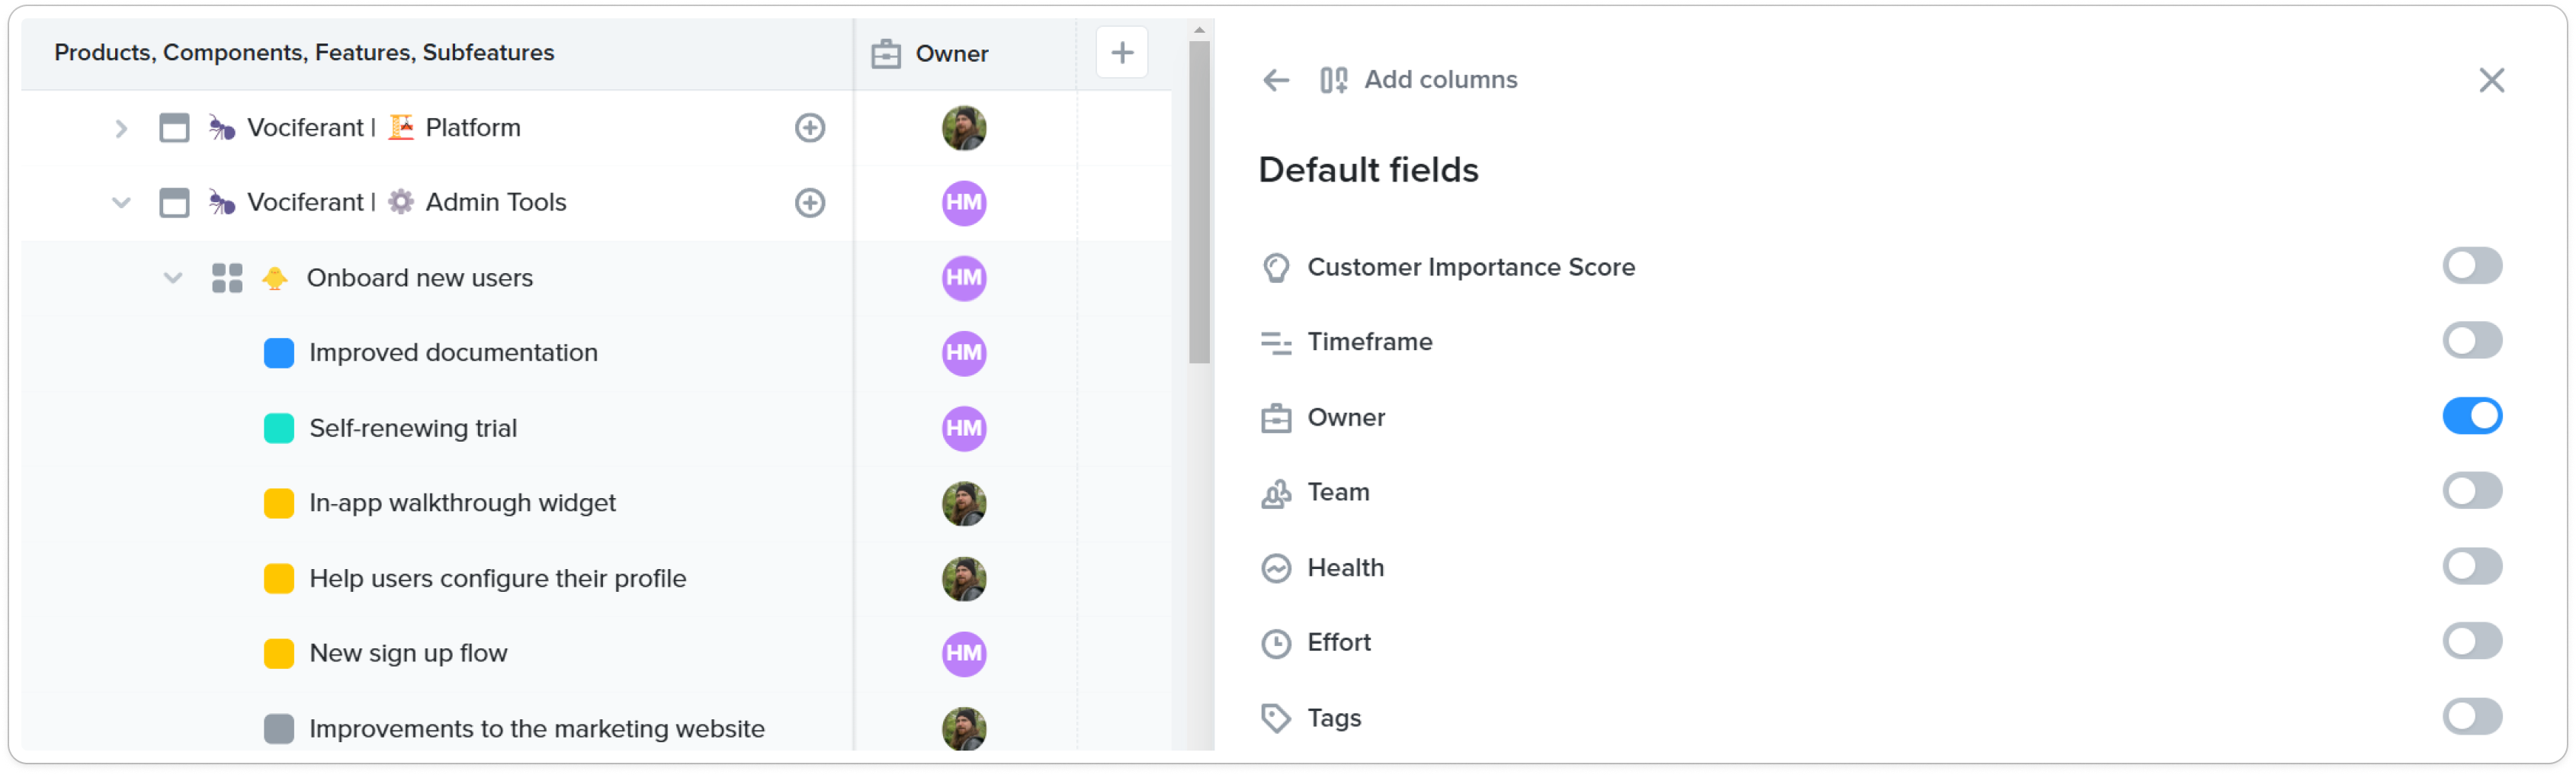Click the Products, Components, Features, Subfeatures header
Viewport: 2576px width, 775px height.
[x=304, y=52]
